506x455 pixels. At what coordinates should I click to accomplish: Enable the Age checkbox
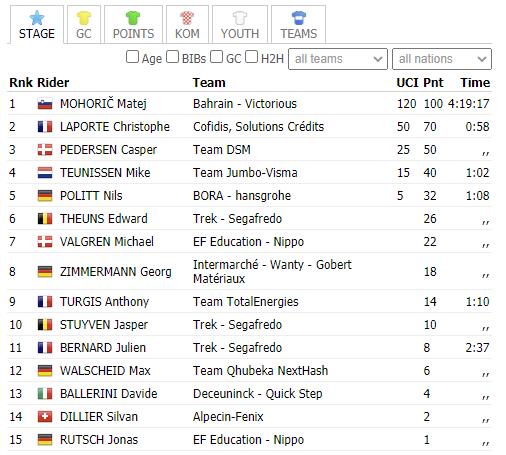tap(132, 57)
